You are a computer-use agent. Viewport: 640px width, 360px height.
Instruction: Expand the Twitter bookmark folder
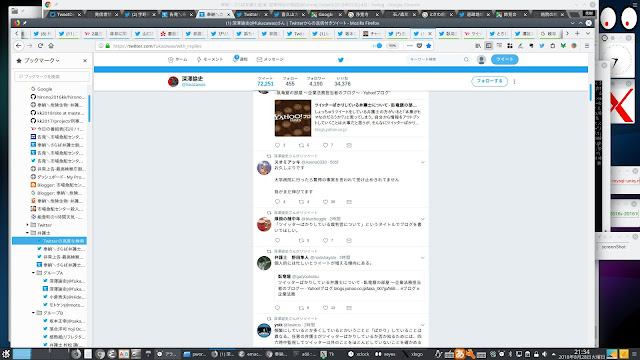tap(28, 225)
